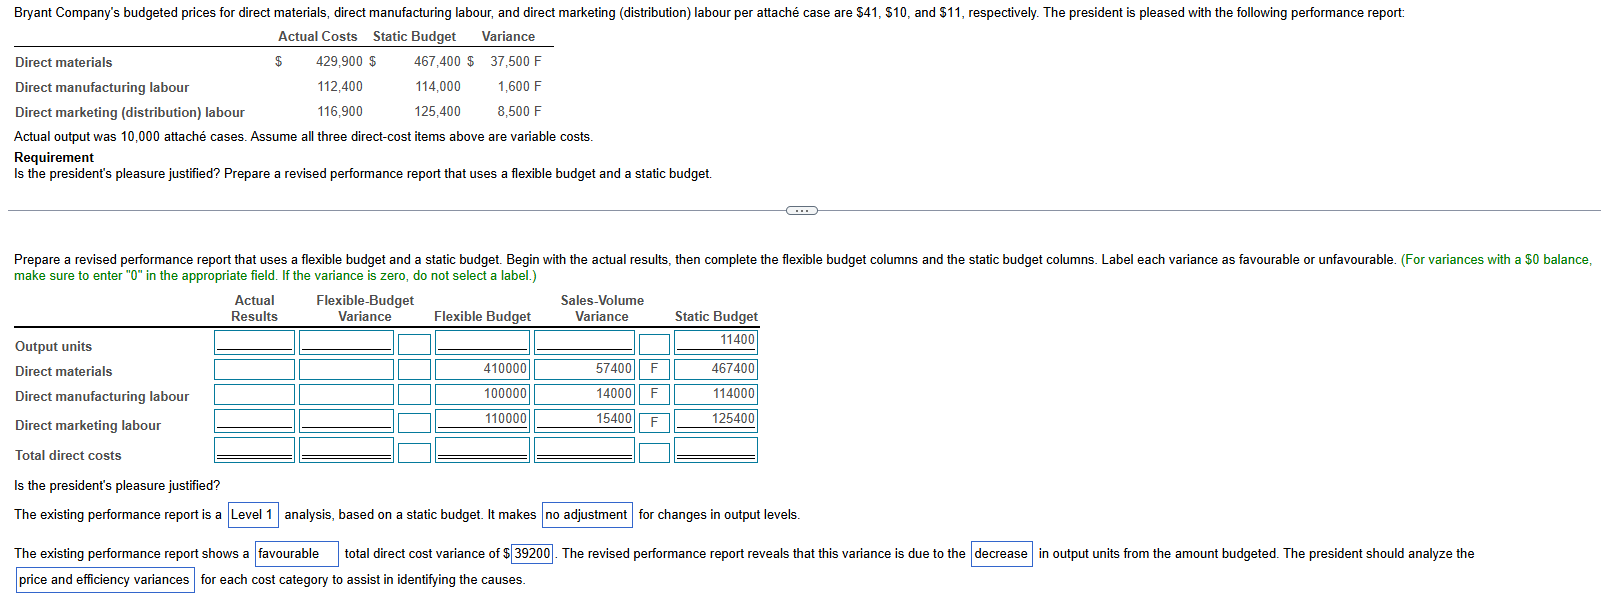
Task: Select Static Budget field showing 11400
Action: (x=715, y=342)
